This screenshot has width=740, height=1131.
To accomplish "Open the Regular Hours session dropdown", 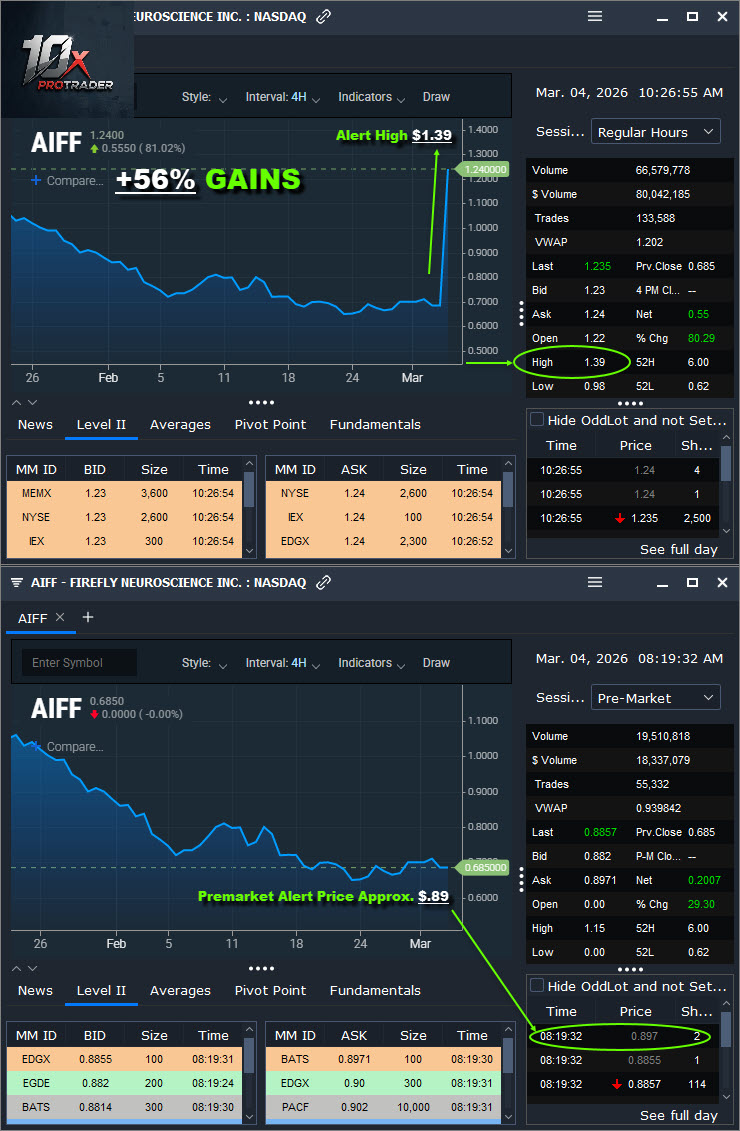I will 655,132.
